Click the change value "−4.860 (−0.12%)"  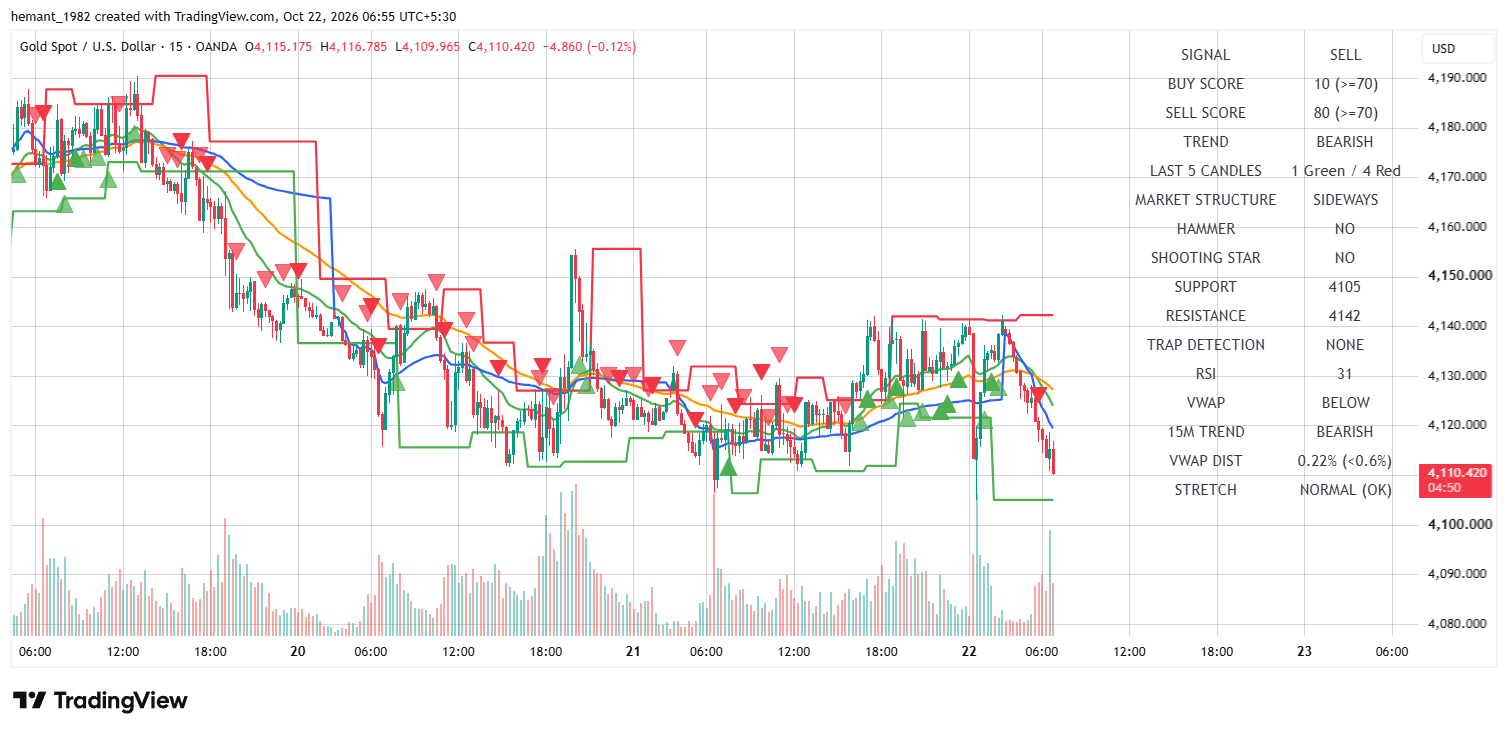589,46
